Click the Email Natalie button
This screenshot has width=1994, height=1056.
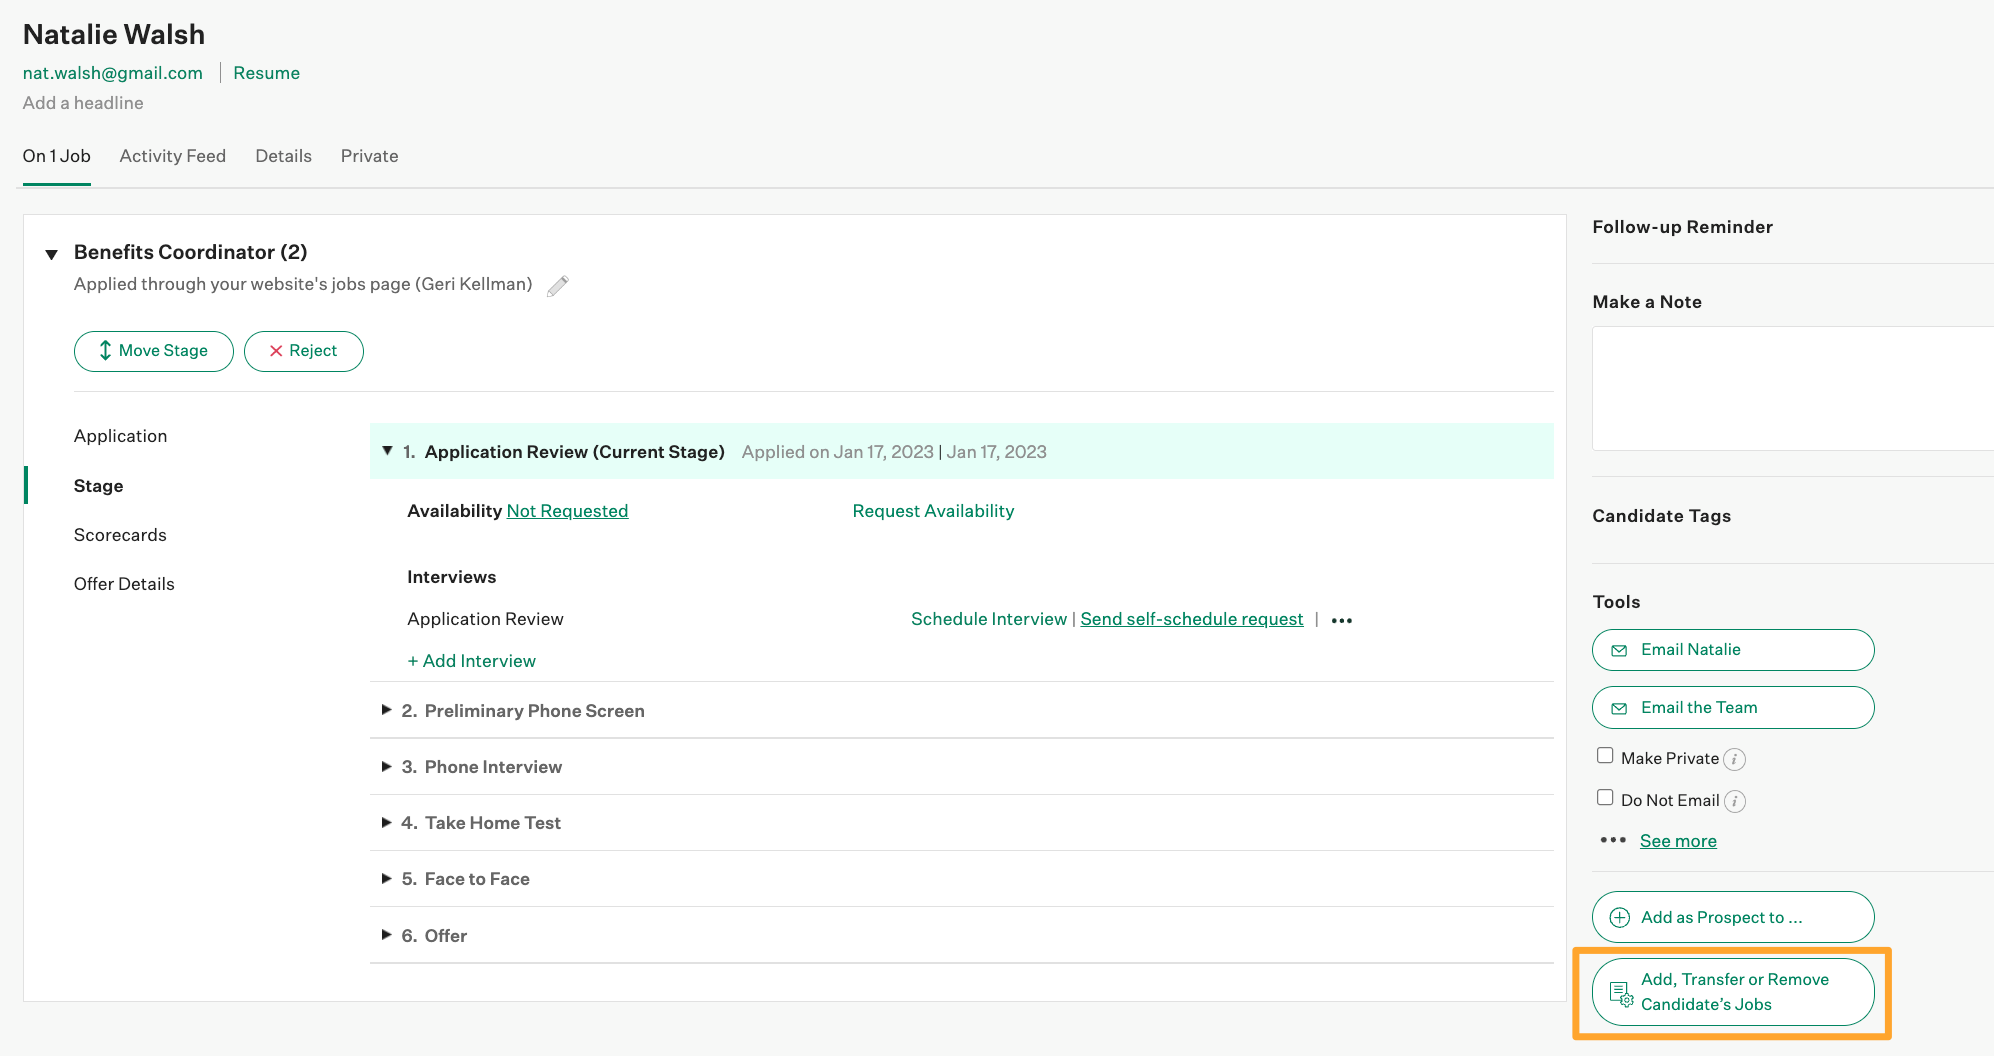point(1733,650)
